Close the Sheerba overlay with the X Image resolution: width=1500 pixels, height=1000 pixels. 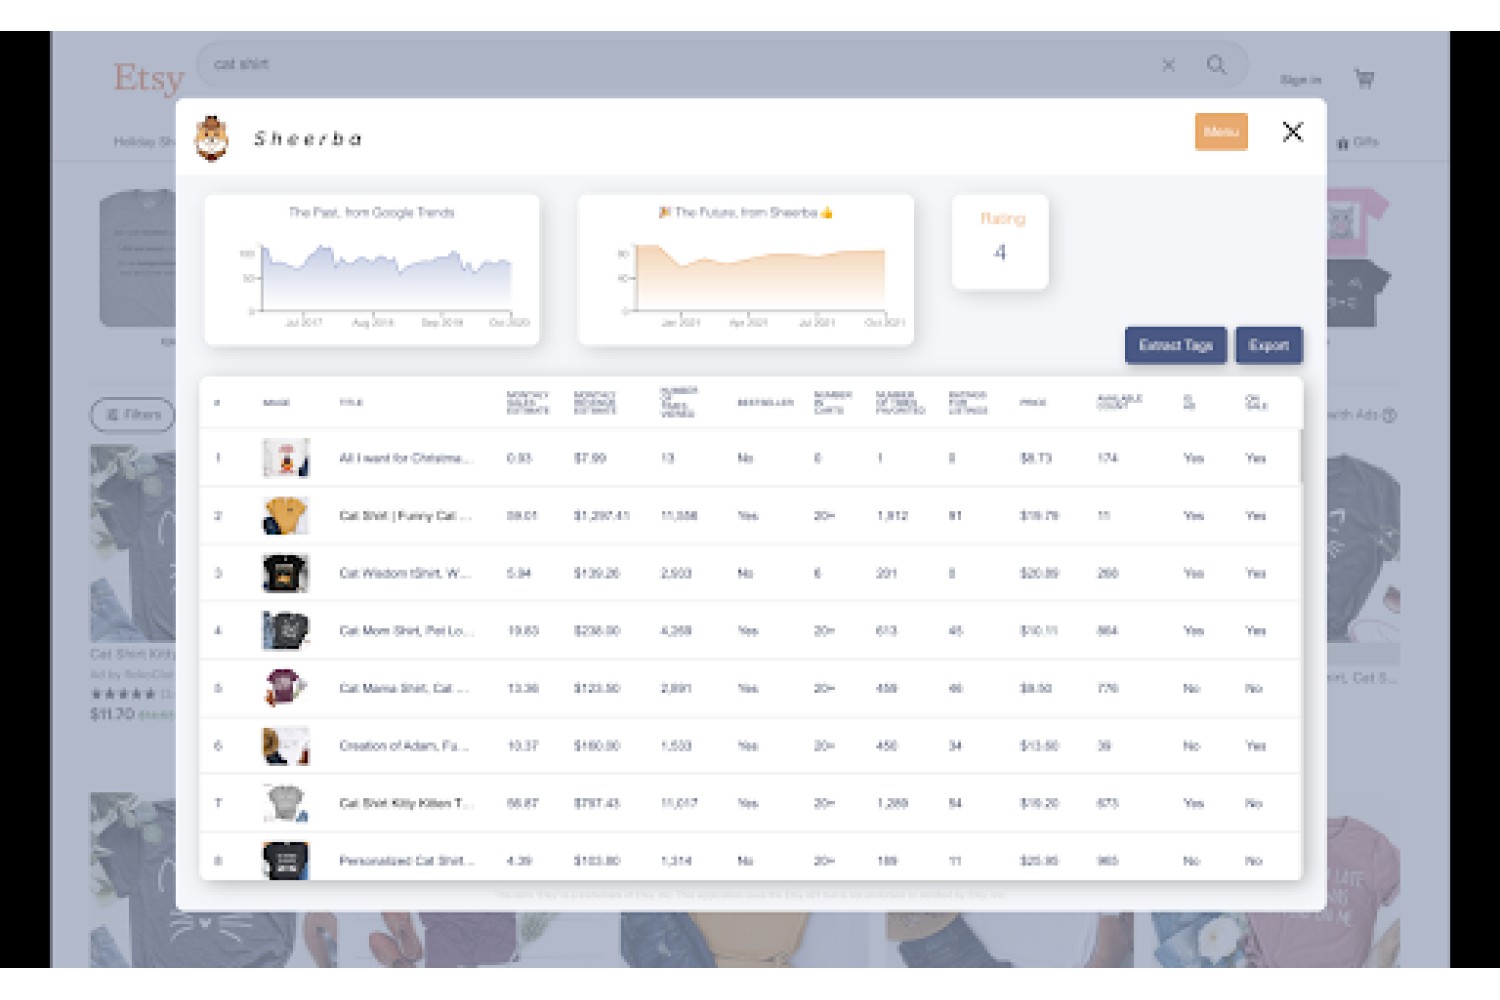tap(1292, 132)
